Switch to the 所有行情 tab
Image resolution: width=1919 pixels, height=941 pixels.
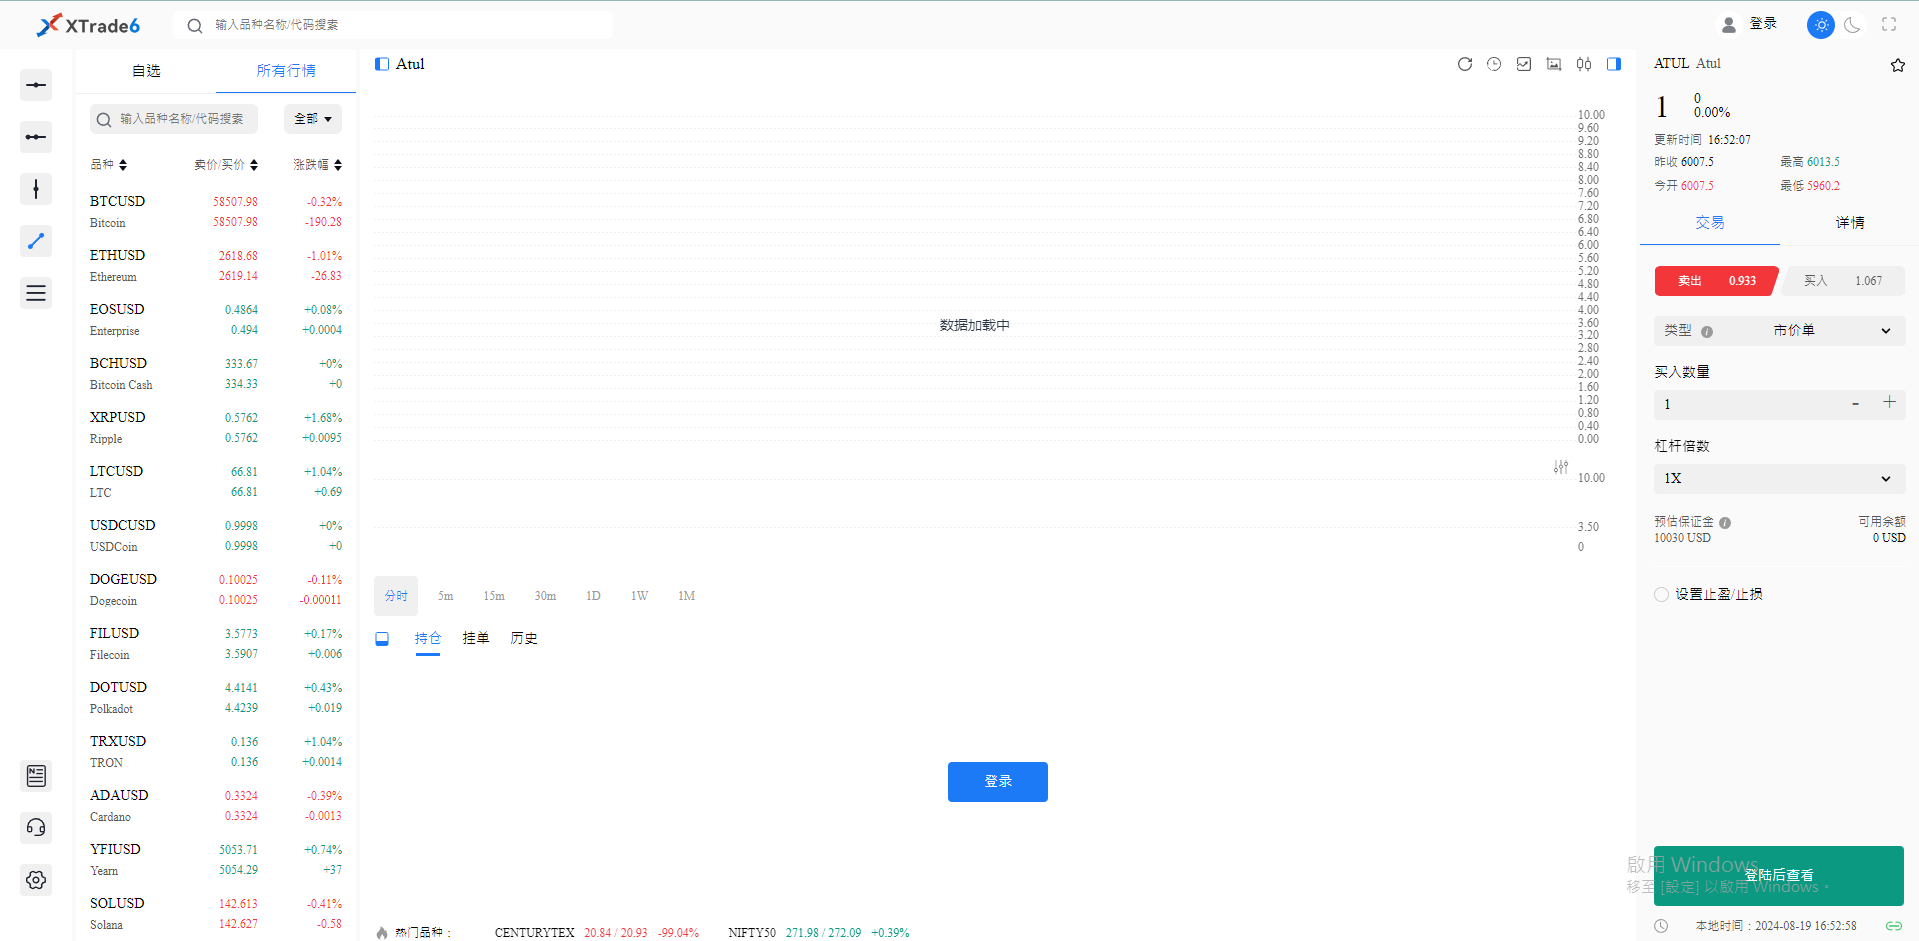[x=285, y=70]
